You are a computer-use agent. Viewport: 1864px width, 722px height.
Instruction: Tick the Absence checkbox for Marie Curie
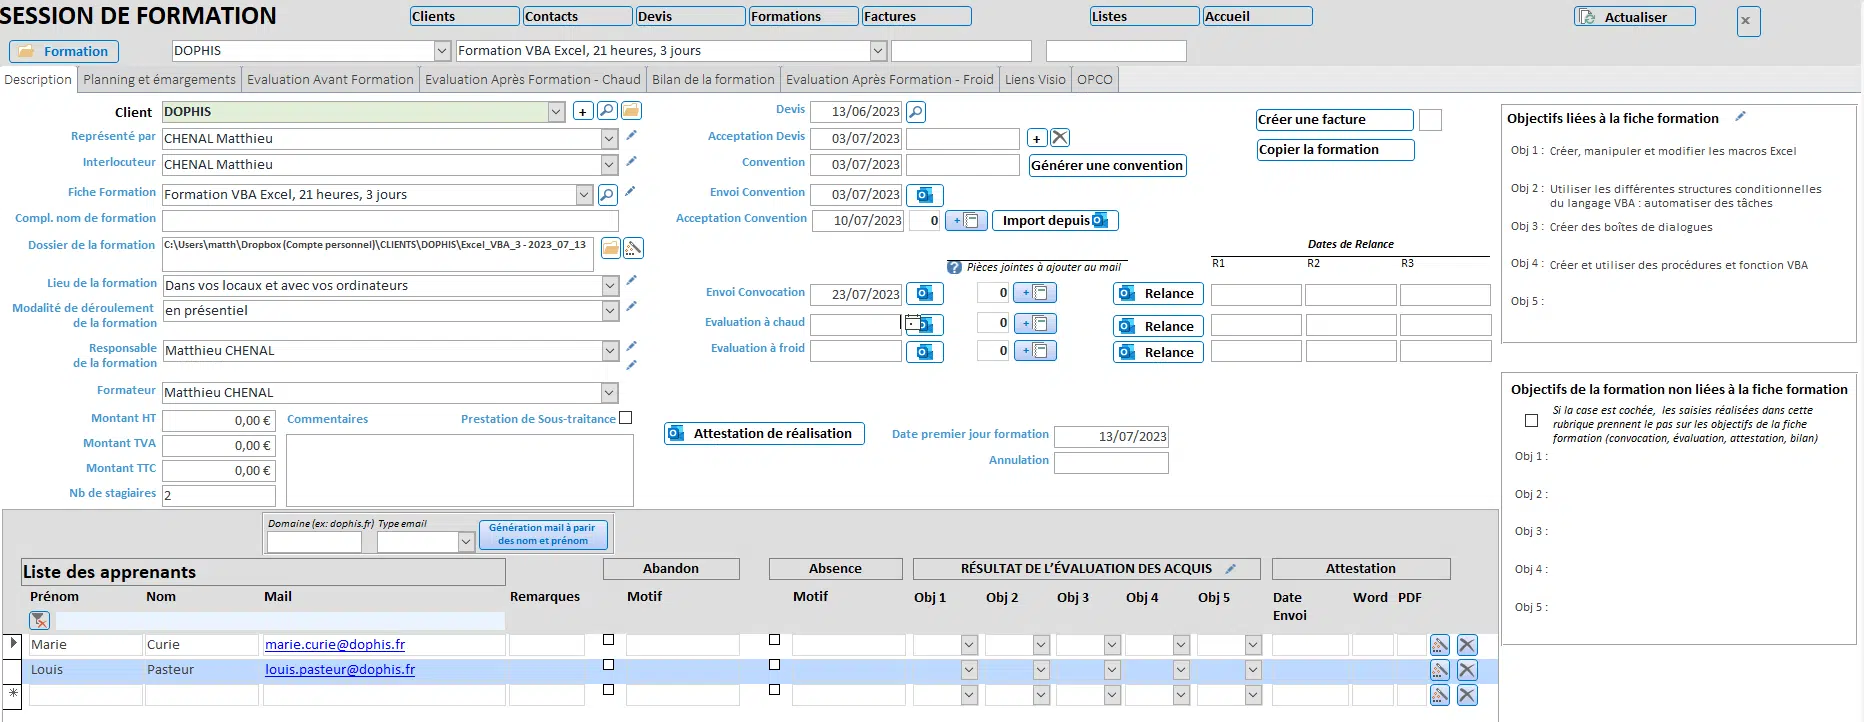tap(774, 640)
